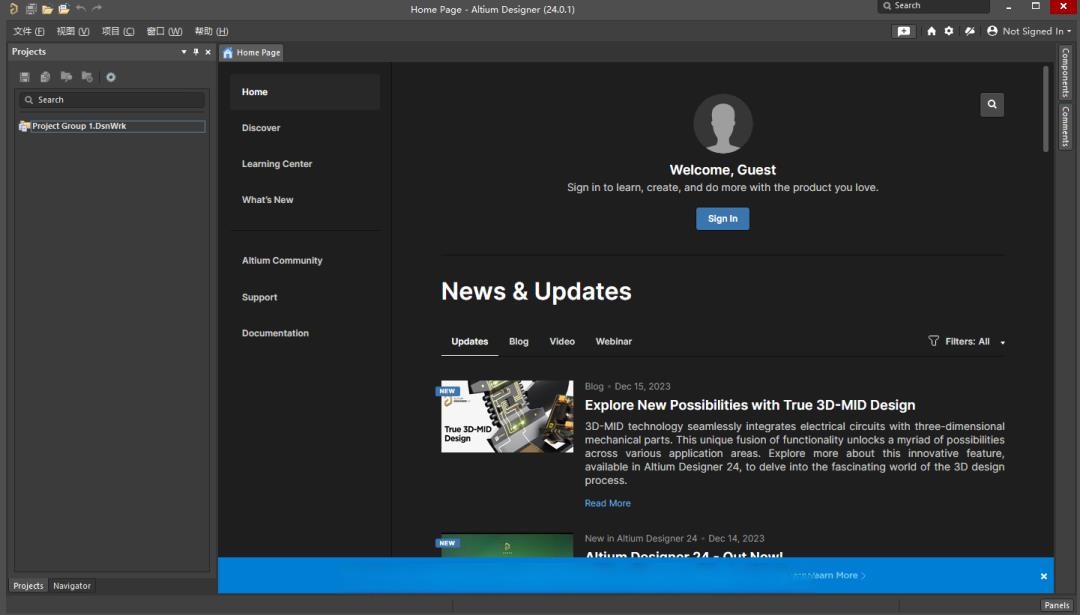This screenshot has width=1080, height=615.
Task: Open a document with the title bar folder icon
Action: (48, 9)
